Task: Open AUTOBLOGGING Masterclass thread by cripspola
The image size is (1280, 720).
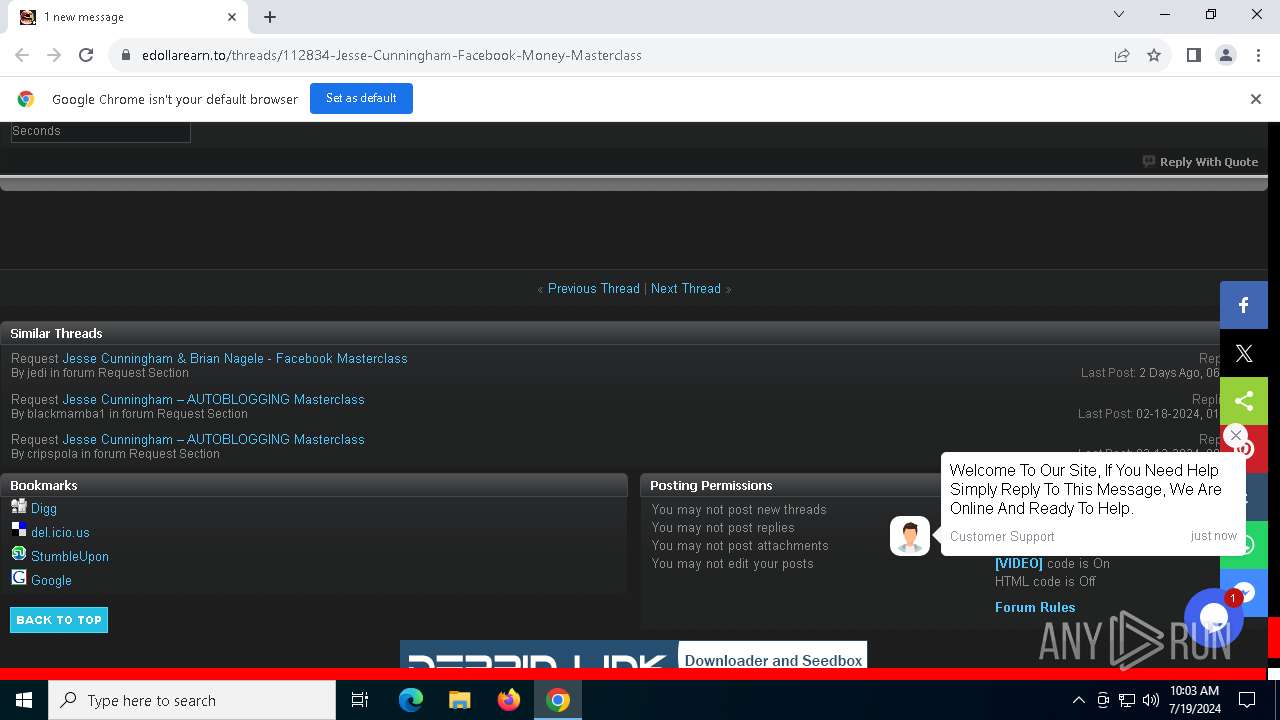Action: point(214,439)
